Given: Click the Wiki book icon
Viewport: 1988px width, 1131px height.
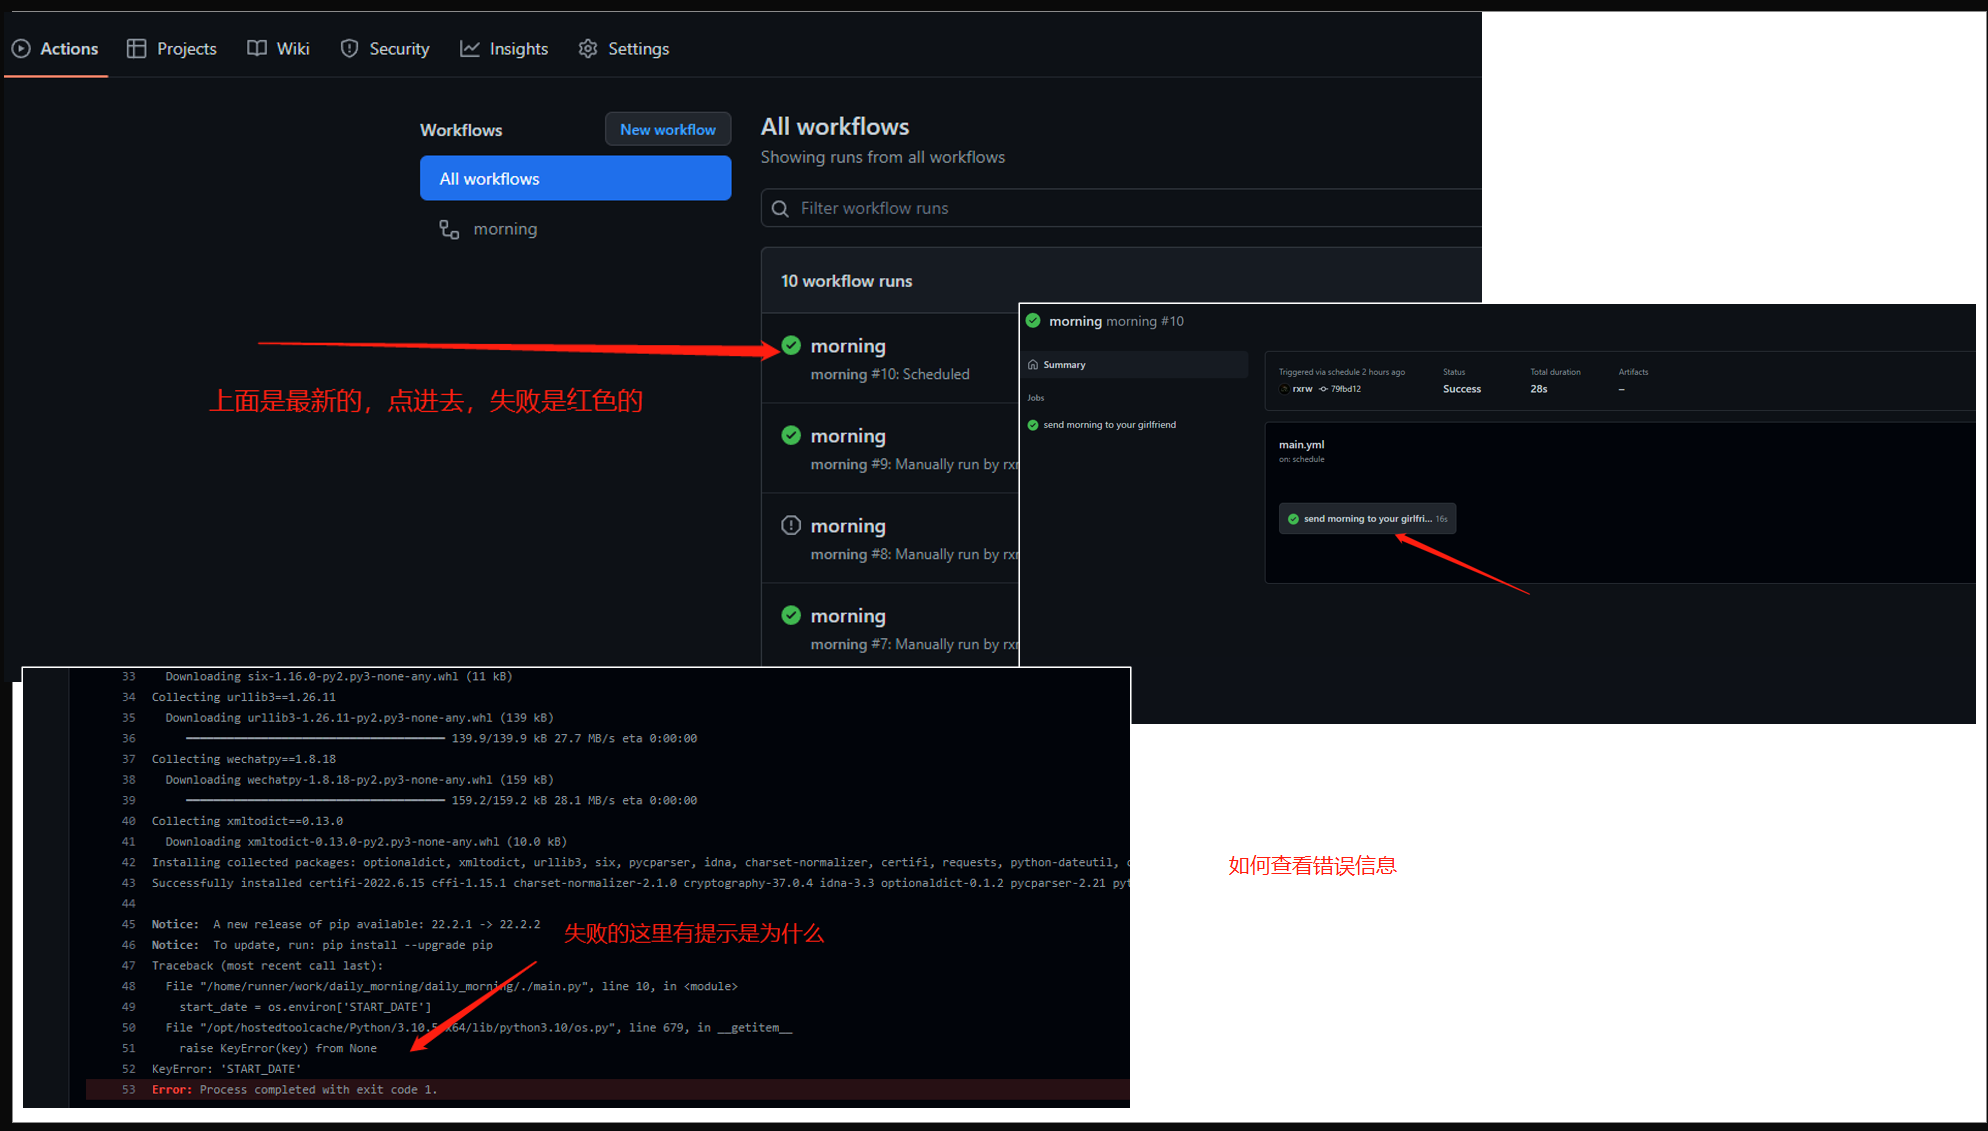Looking at the screenshot, I should [x=256, y=48].
